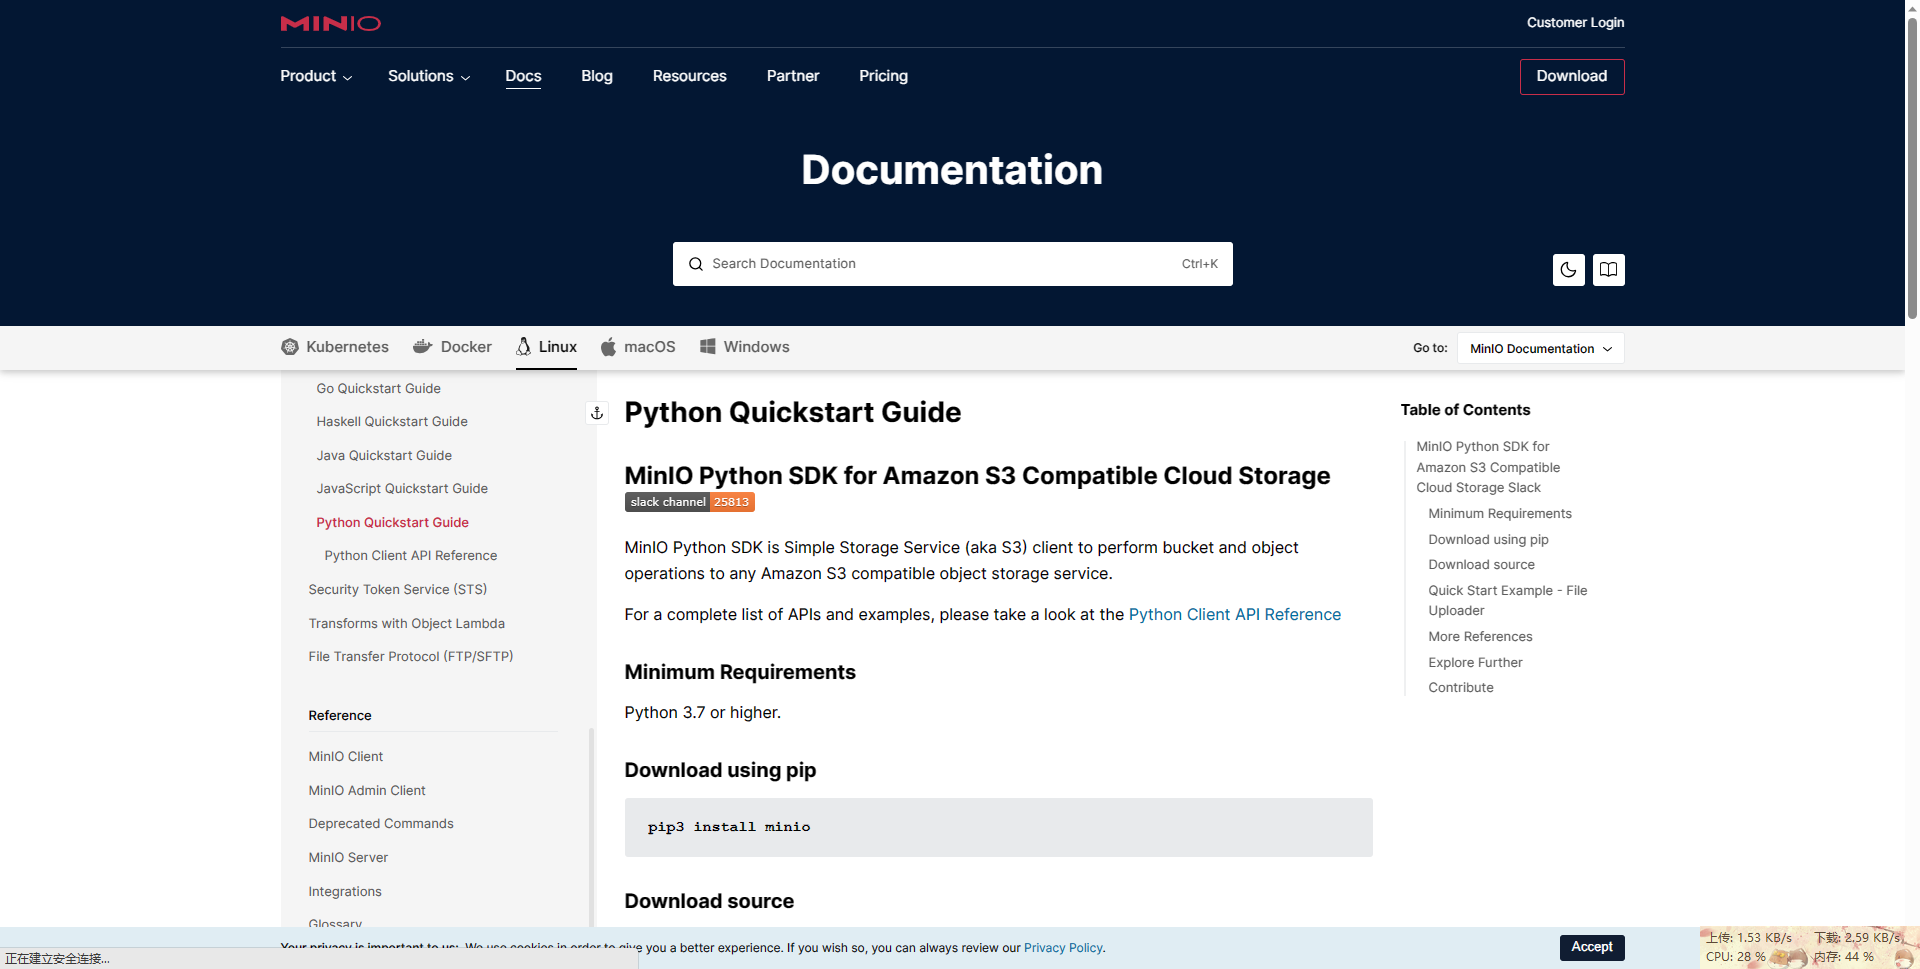This screenshot has width=1920, height=969.
Task: Focus the Search Documentation field
Action: coord(952,264)
